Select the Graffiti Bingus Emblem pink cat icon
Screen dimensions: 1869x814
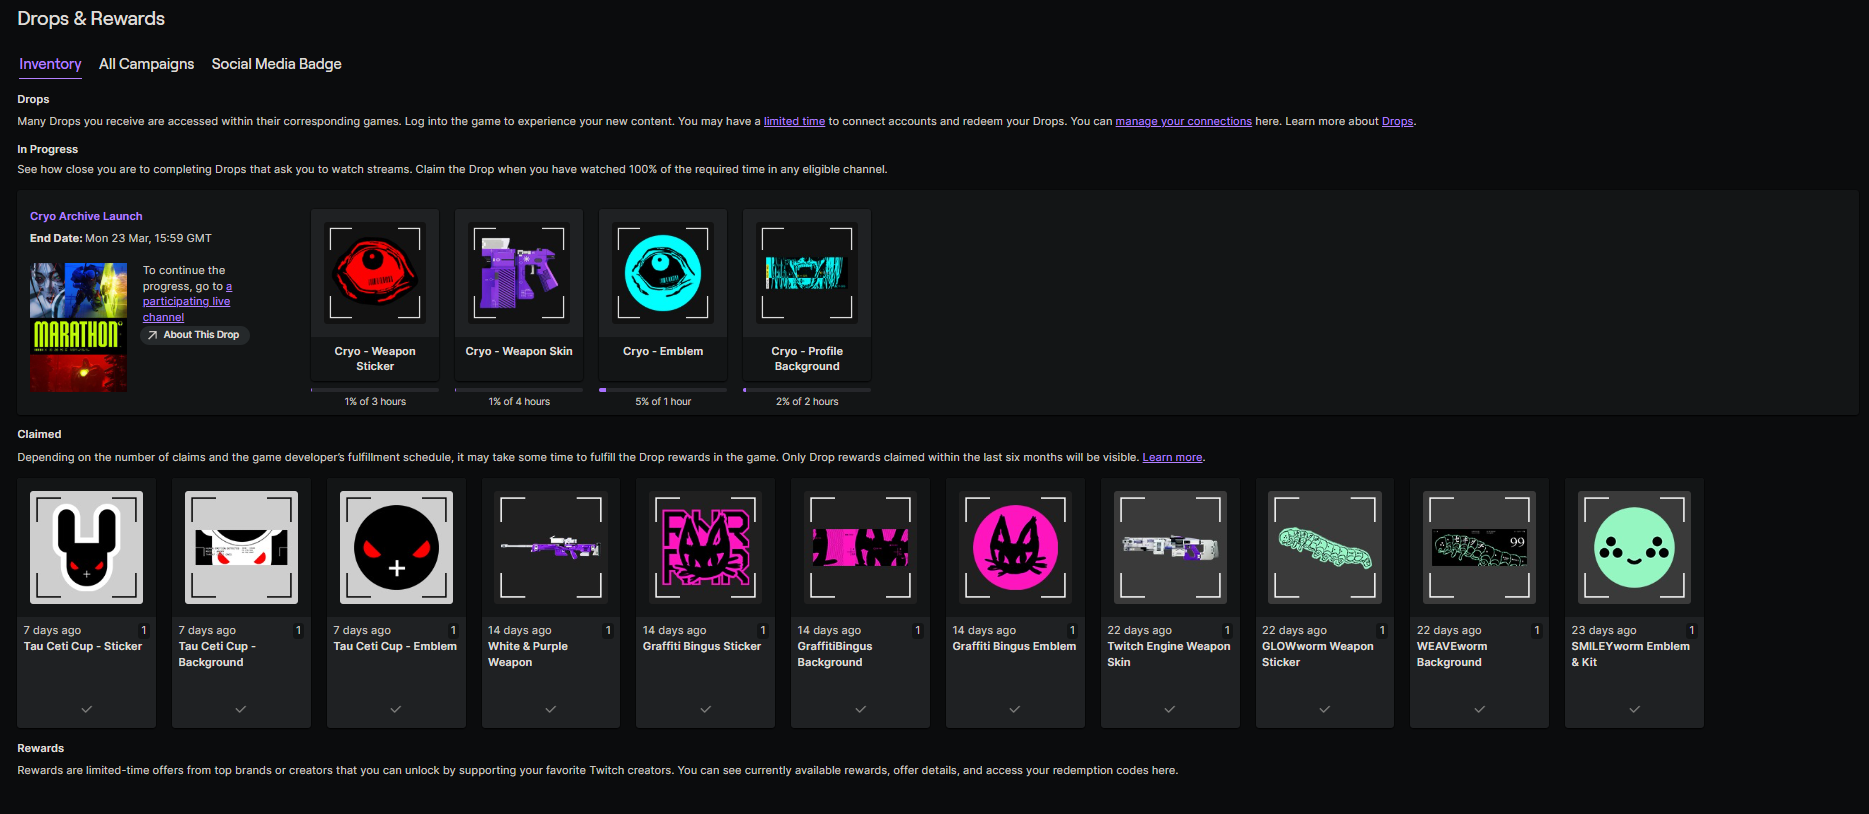[x=1015, y=547]
